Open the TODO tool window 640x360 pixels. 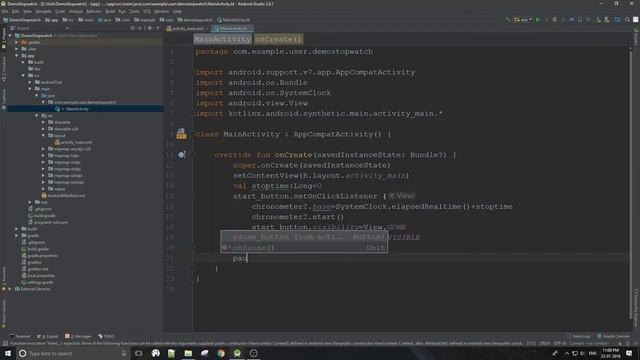(106, 336)
